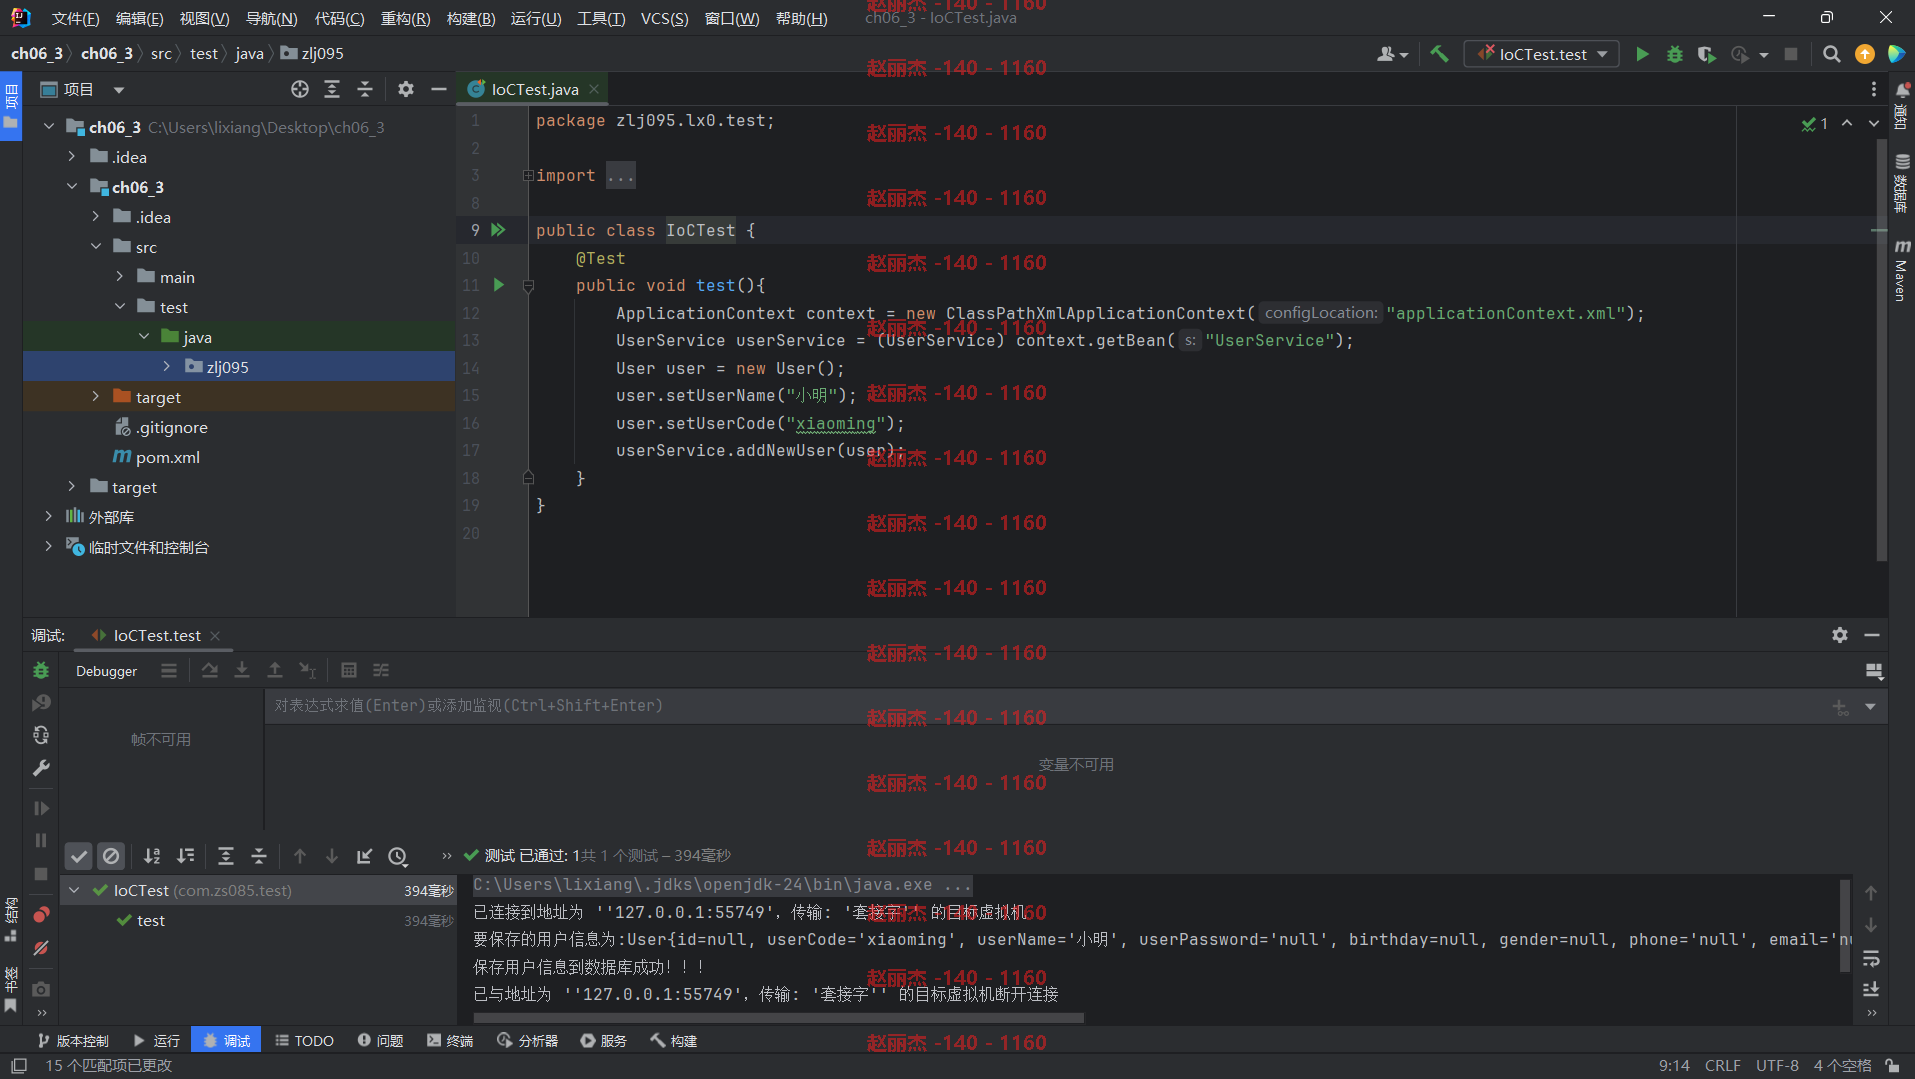Open the 分析器 profiler tool window
Image resolution: width=1915 pixels, height=1079 pixels.
[527, 1040]
